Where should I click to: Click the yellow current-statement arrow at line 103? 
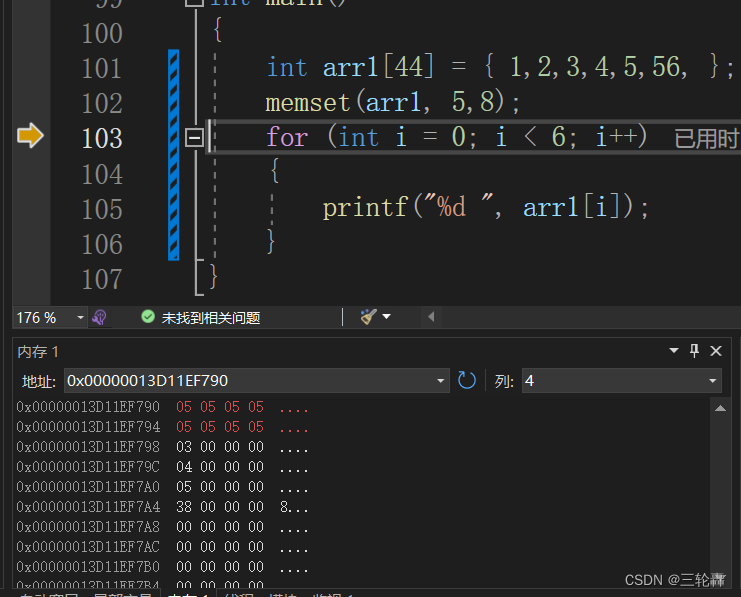(30, 136)
